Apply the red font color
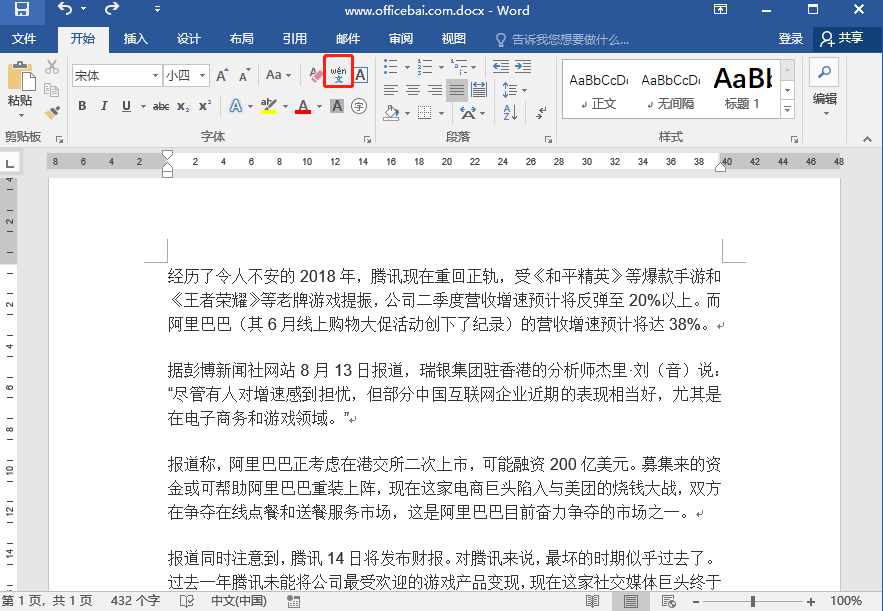 coord(303,106)
